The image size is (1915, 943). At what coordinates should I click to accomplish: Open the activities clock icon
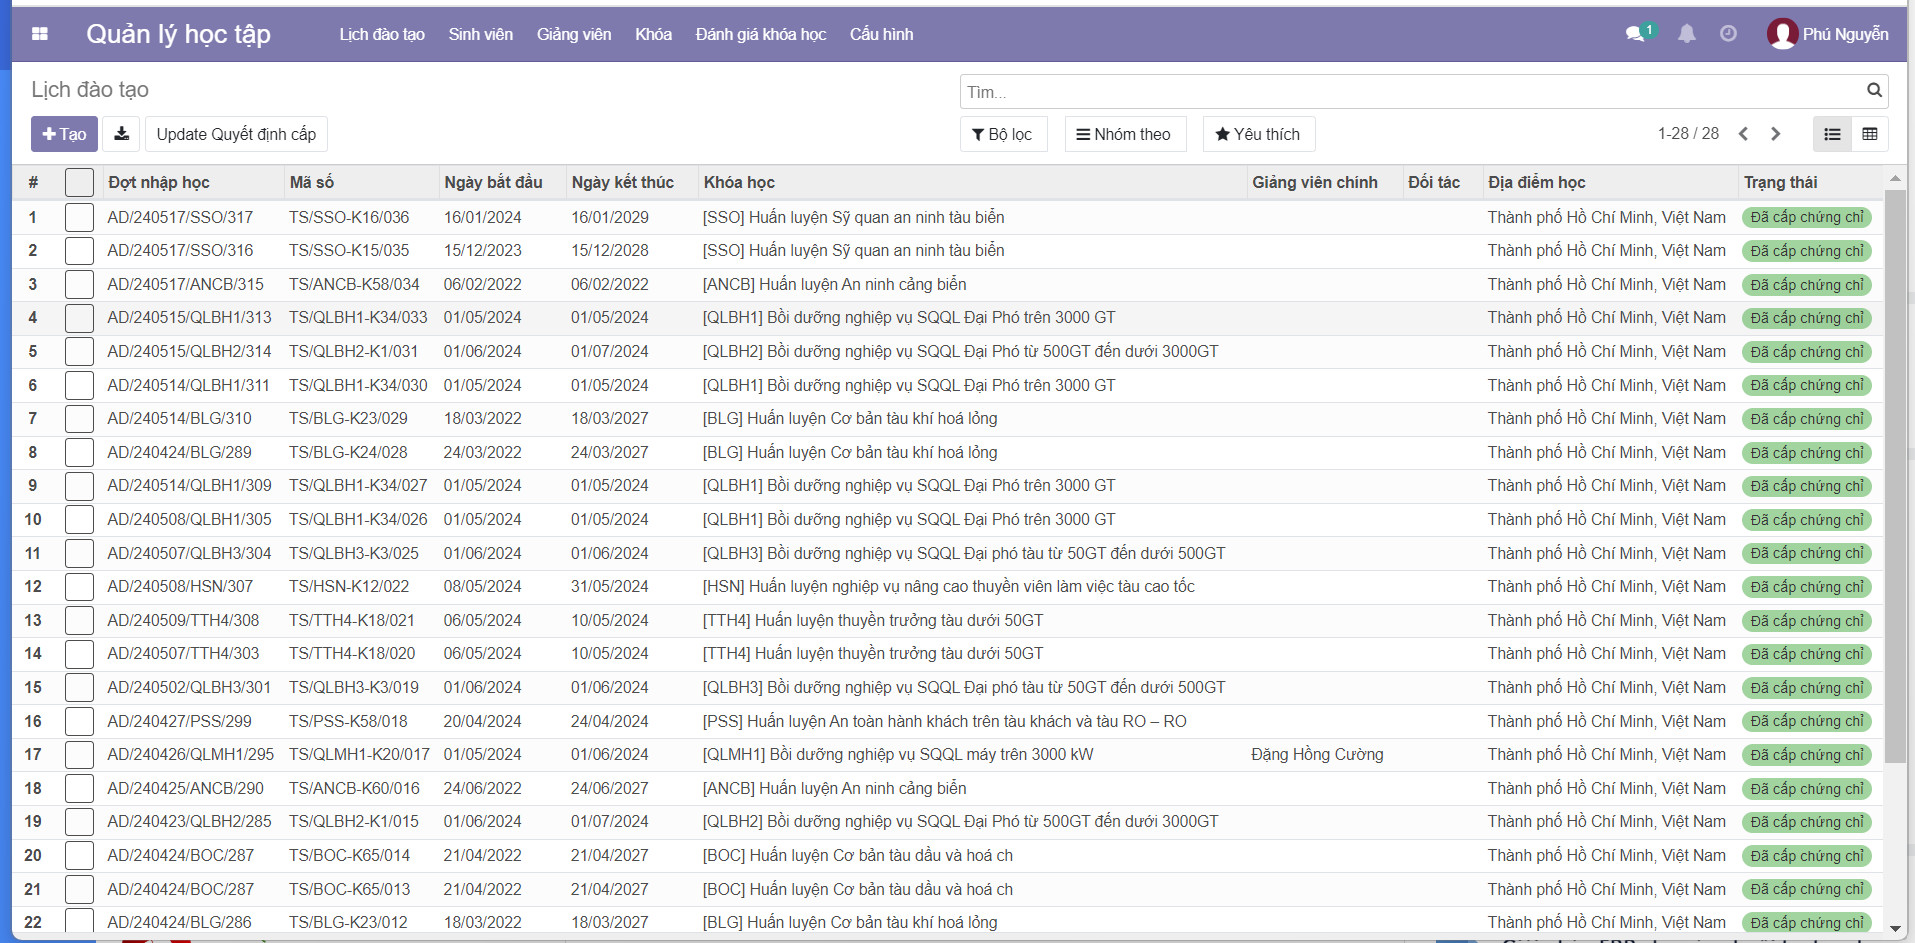1728,34
